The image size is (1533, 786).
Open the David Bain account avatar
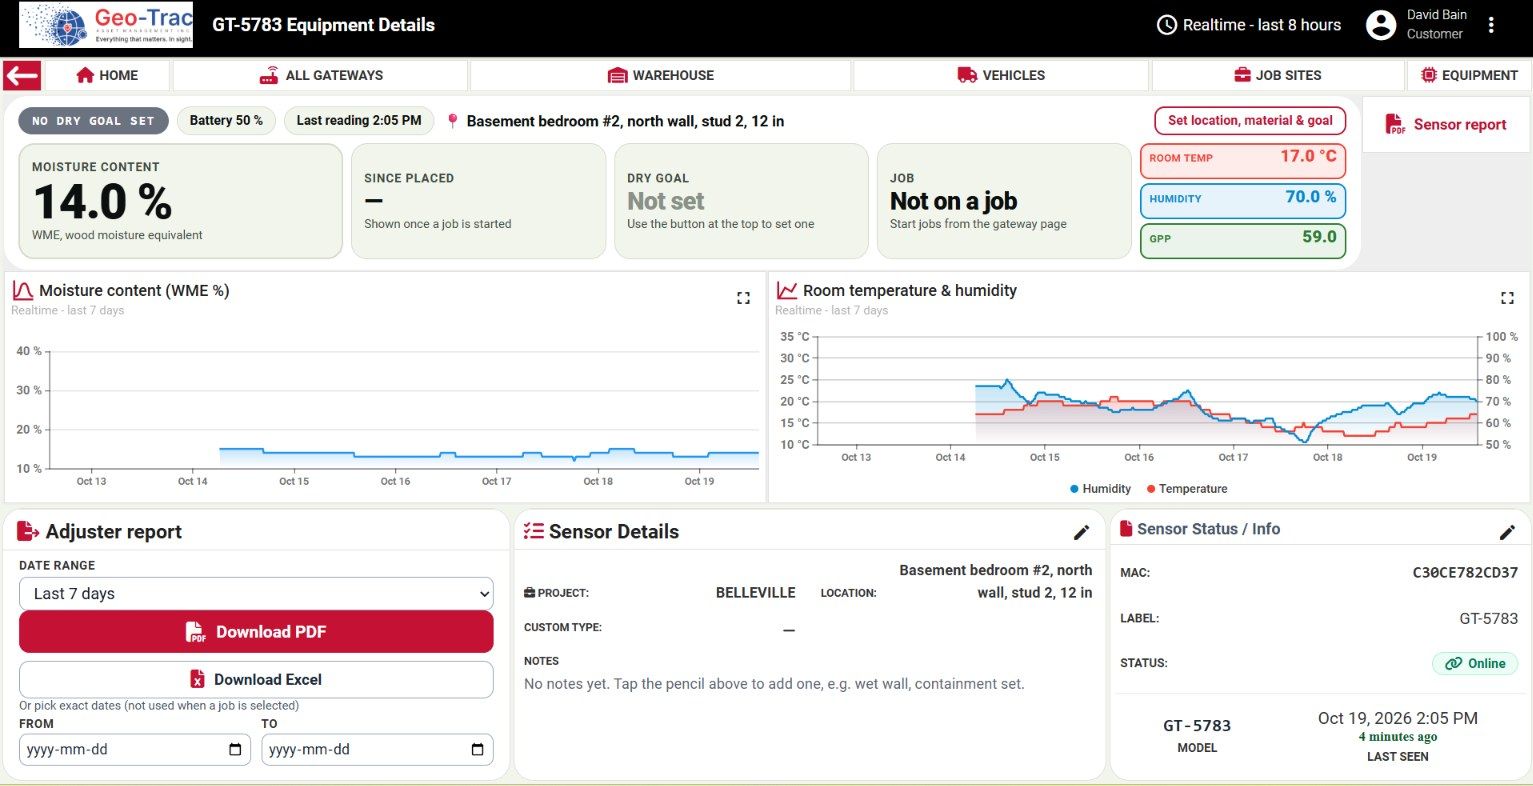(1381, 25)
